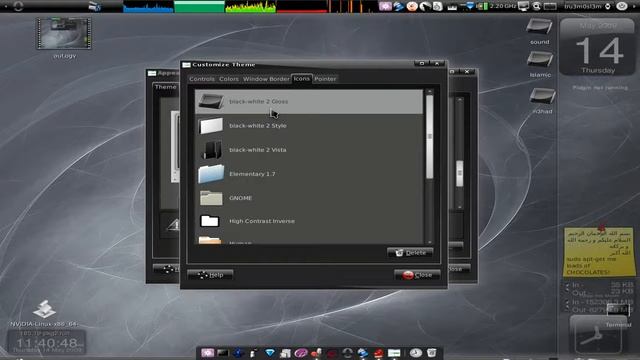Click the analog clock desktop widget

[x=598, y=336]
